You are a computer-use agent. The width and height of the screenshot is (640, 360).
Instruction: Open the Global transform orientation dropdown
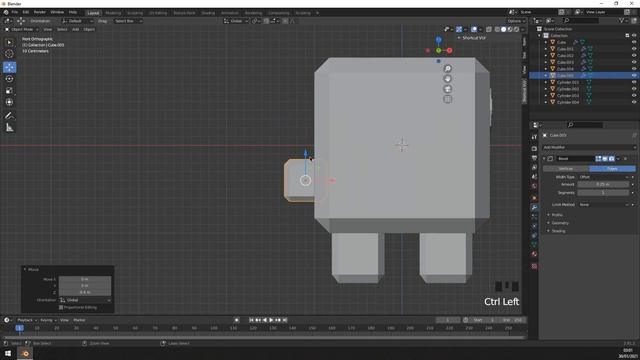coord(236,21)
